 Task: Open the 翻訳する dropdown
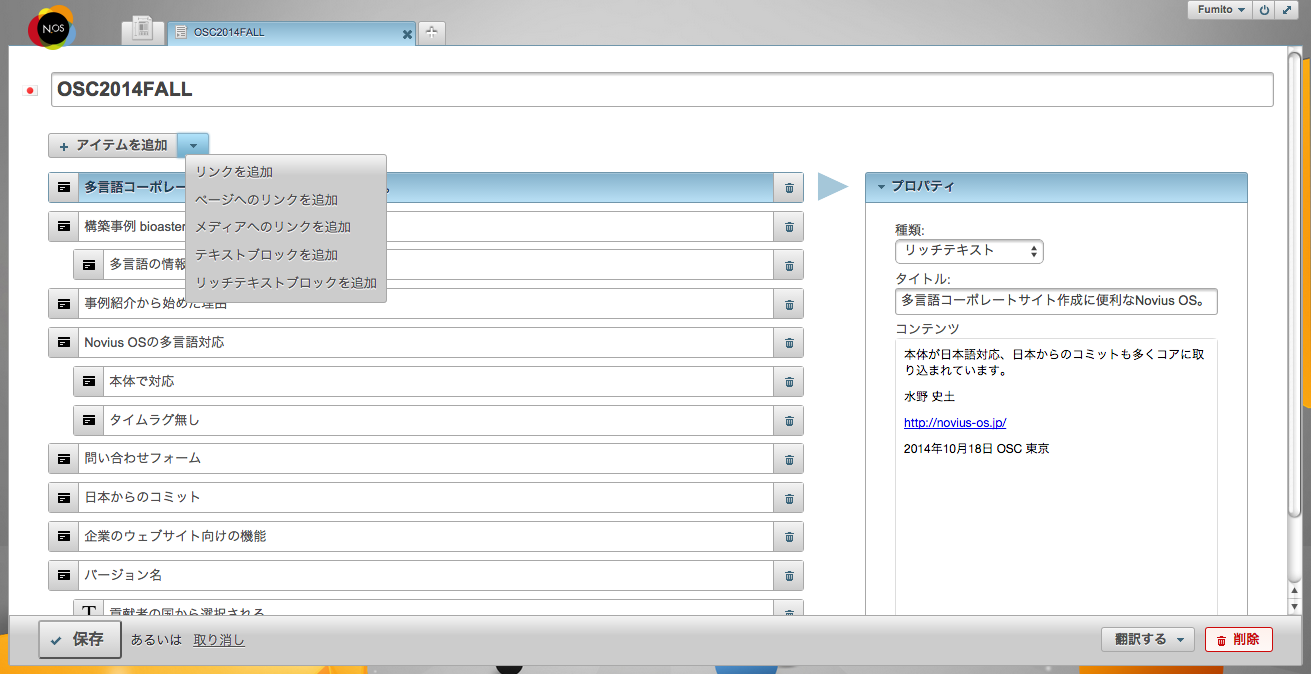click(x=1147, y=639)
